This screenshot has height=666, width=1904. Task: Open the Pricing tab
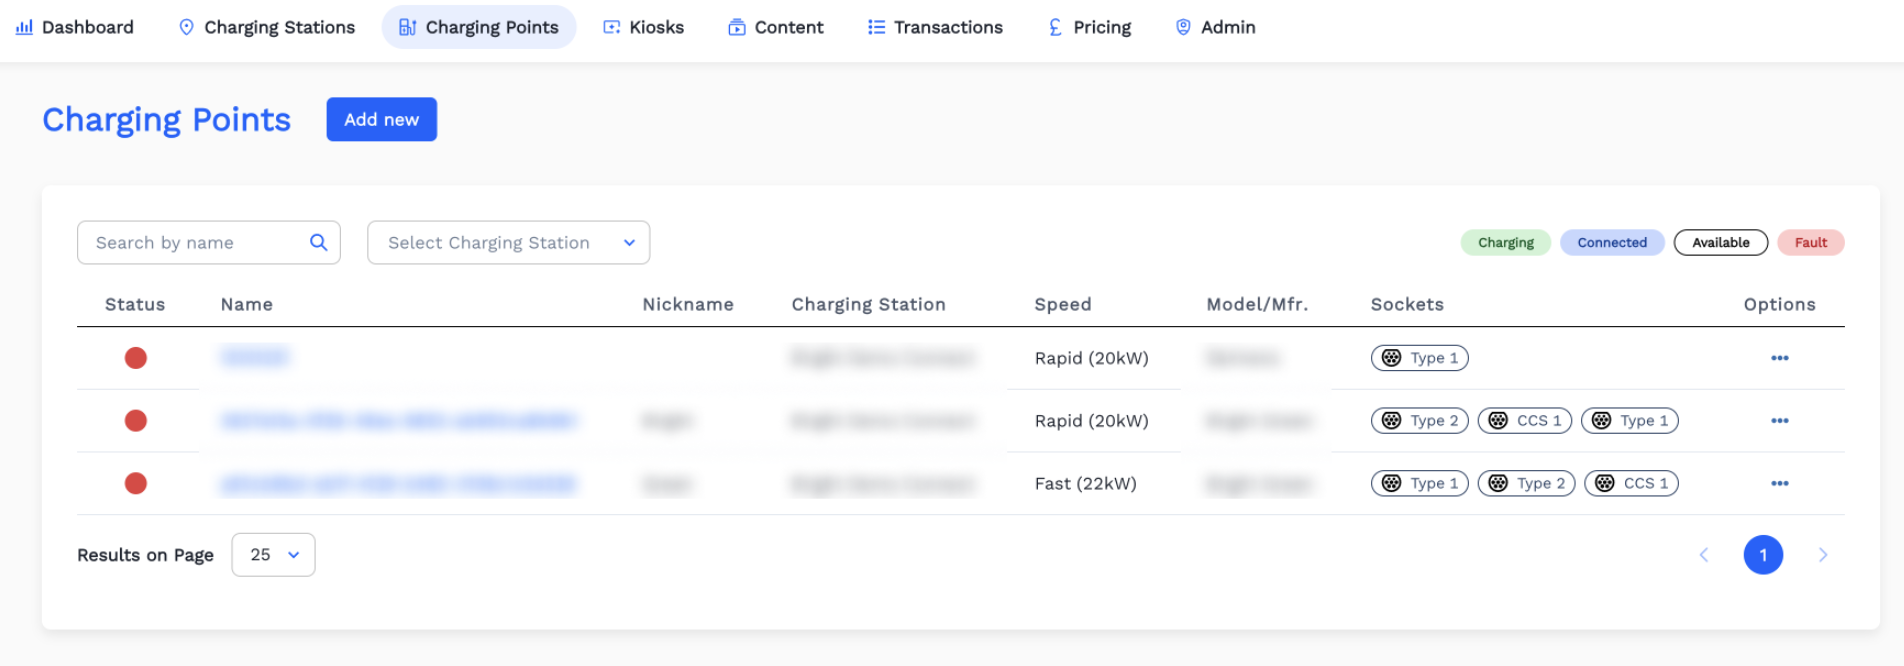tap(1089, 27)
